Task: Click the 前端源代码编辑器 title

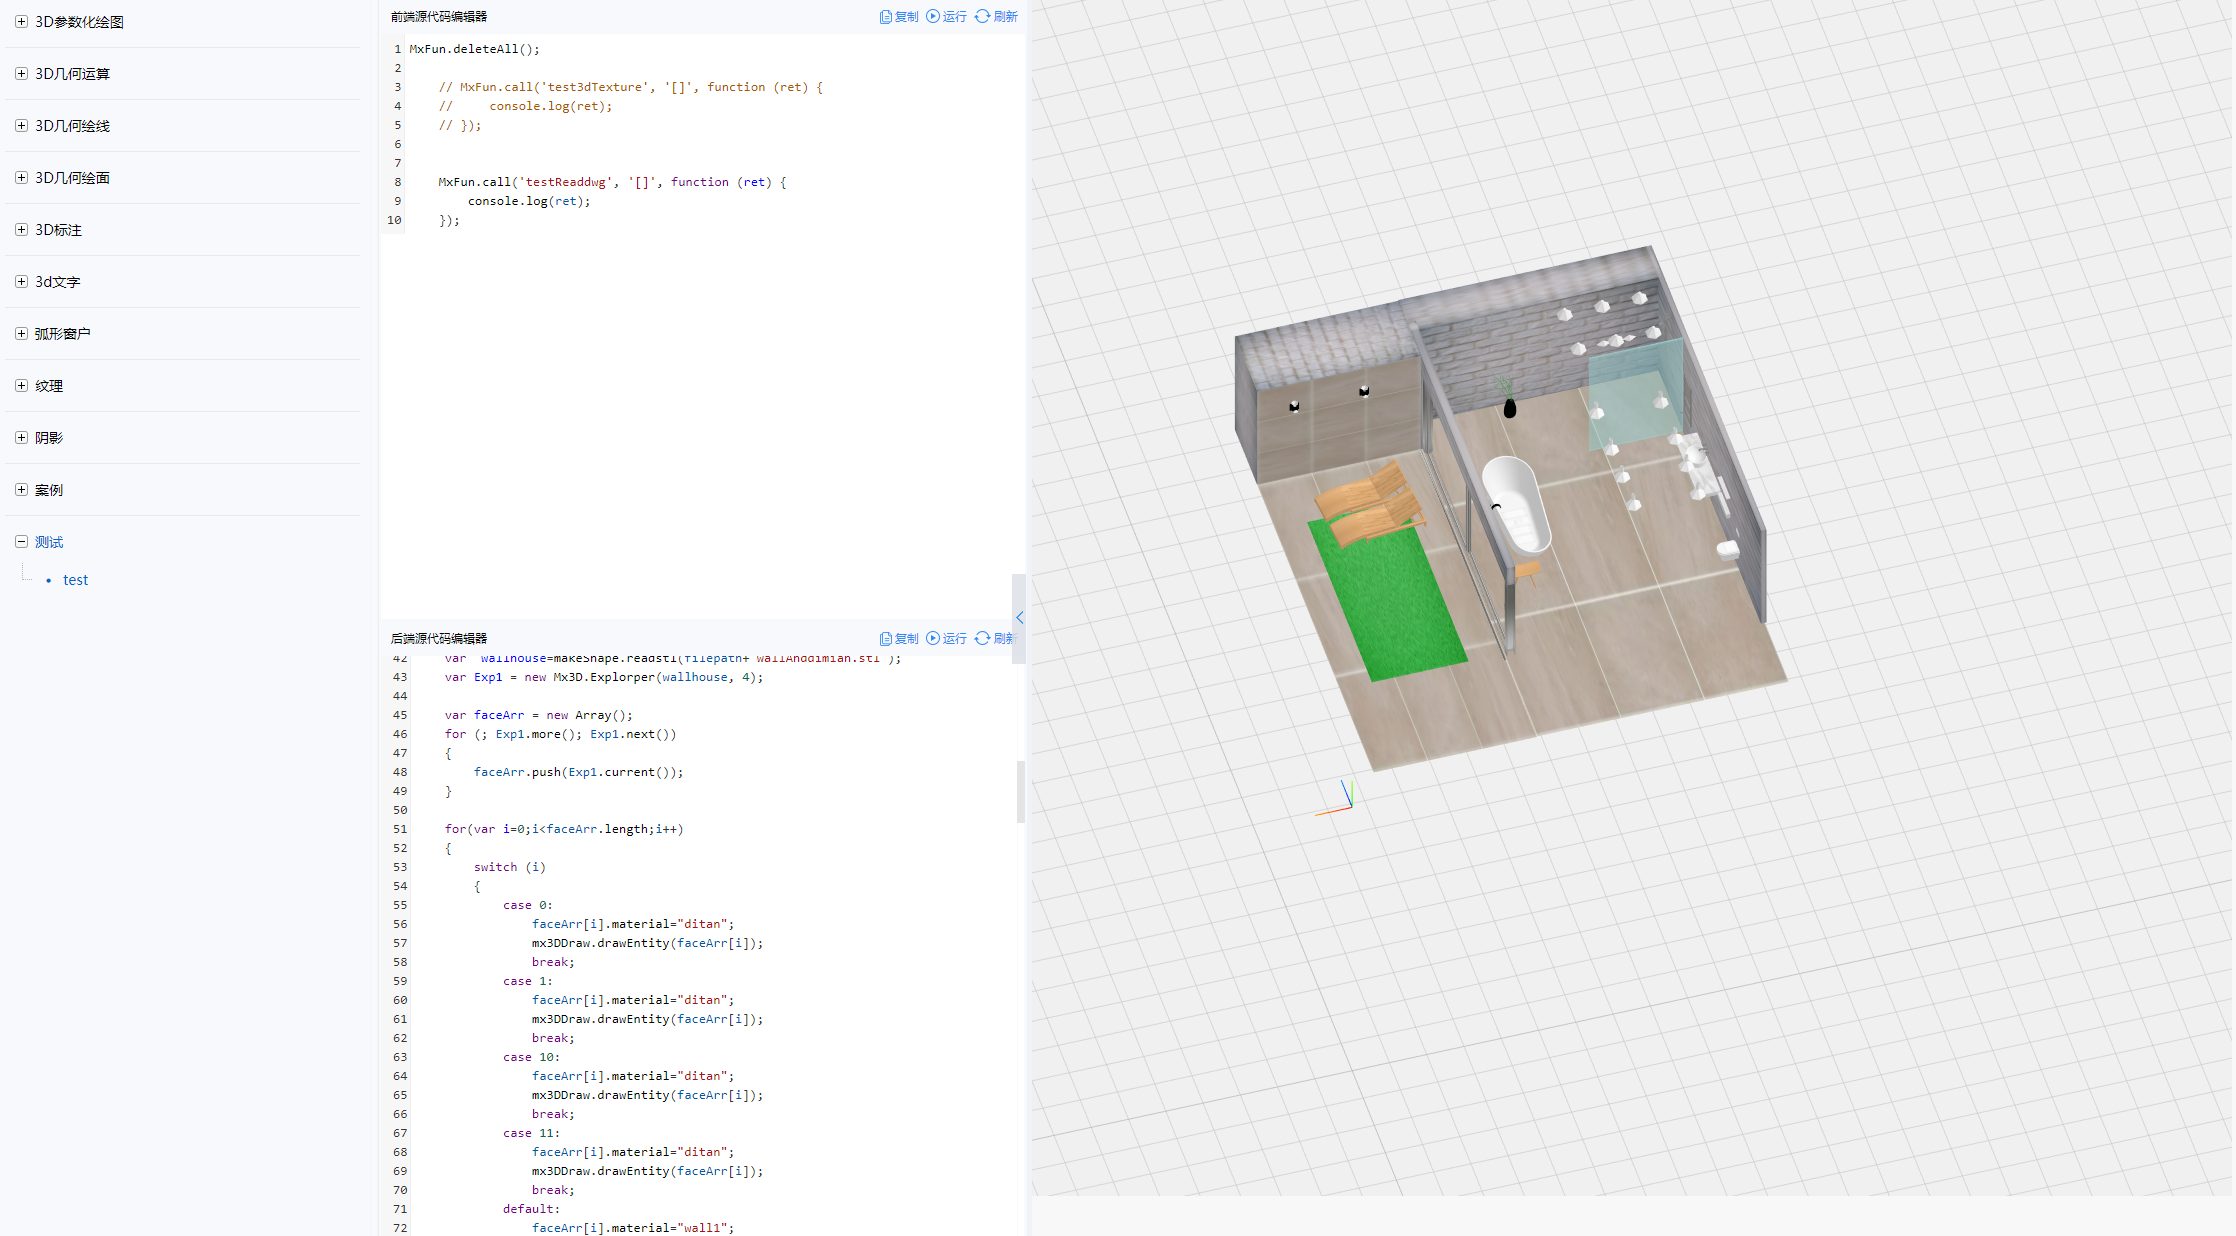Action: coord(439,17)
